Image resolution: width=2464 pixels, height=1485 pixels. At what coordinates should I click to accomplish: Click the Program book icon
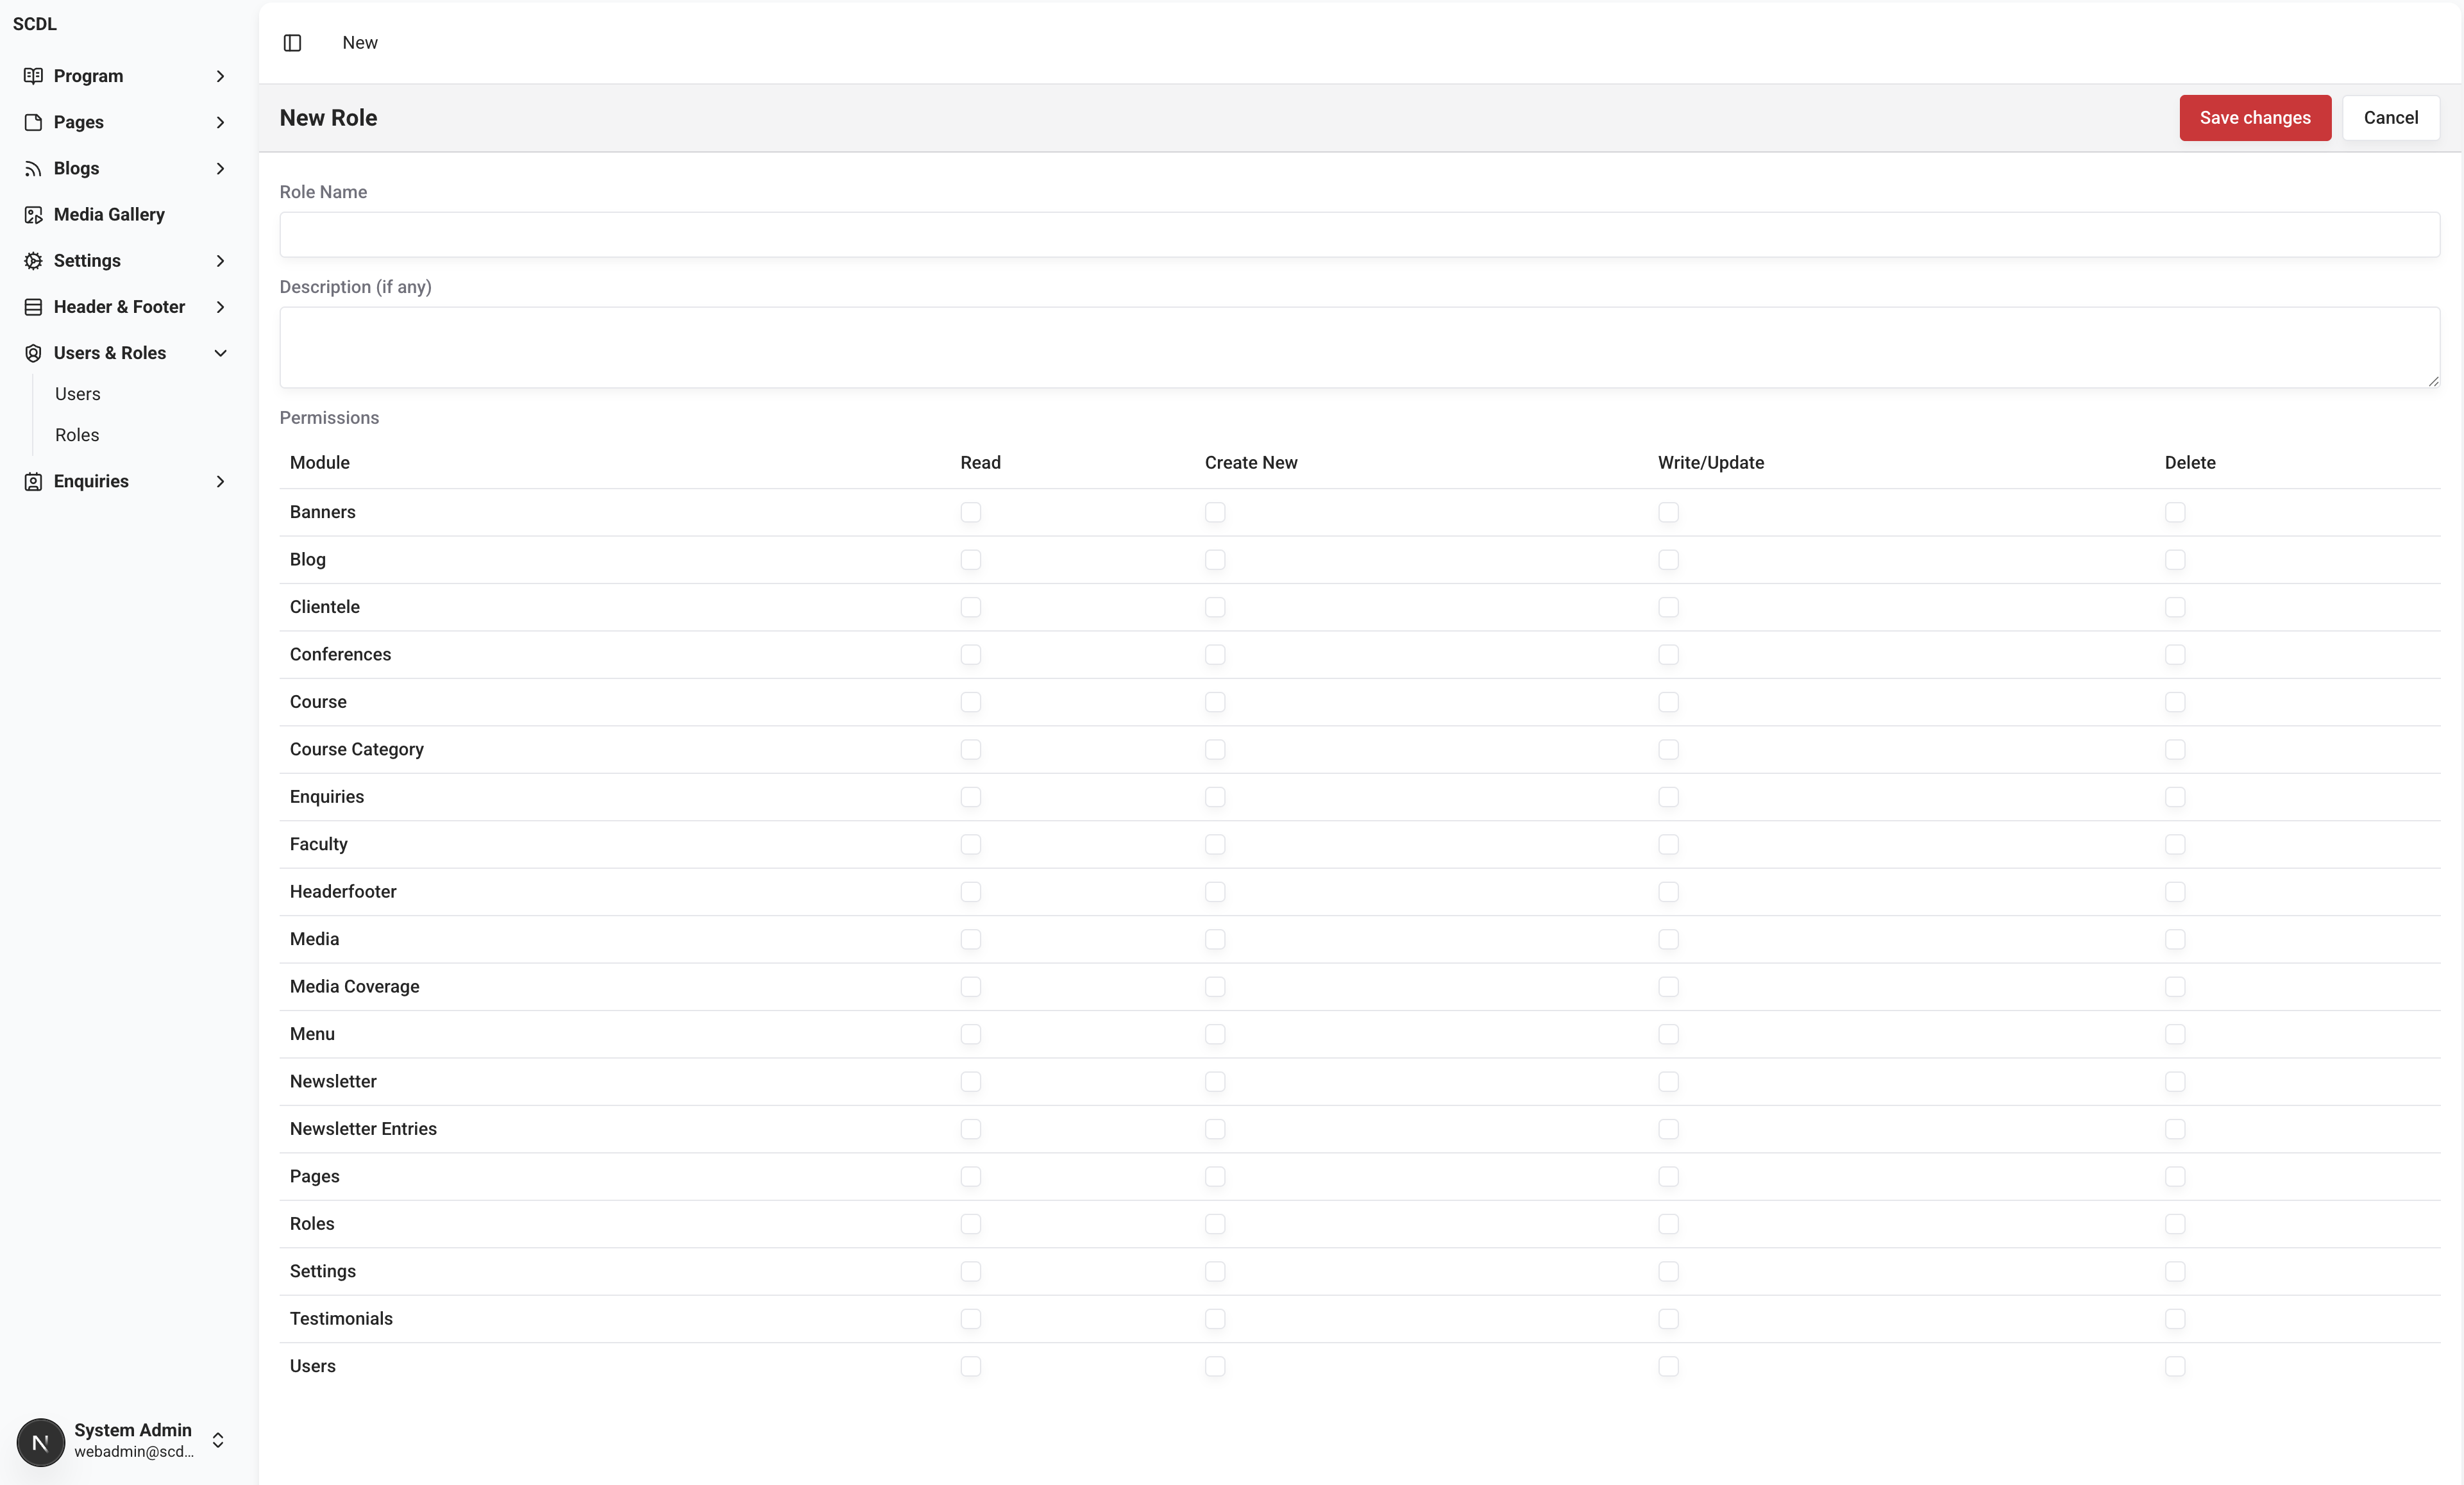coord(33,76)
